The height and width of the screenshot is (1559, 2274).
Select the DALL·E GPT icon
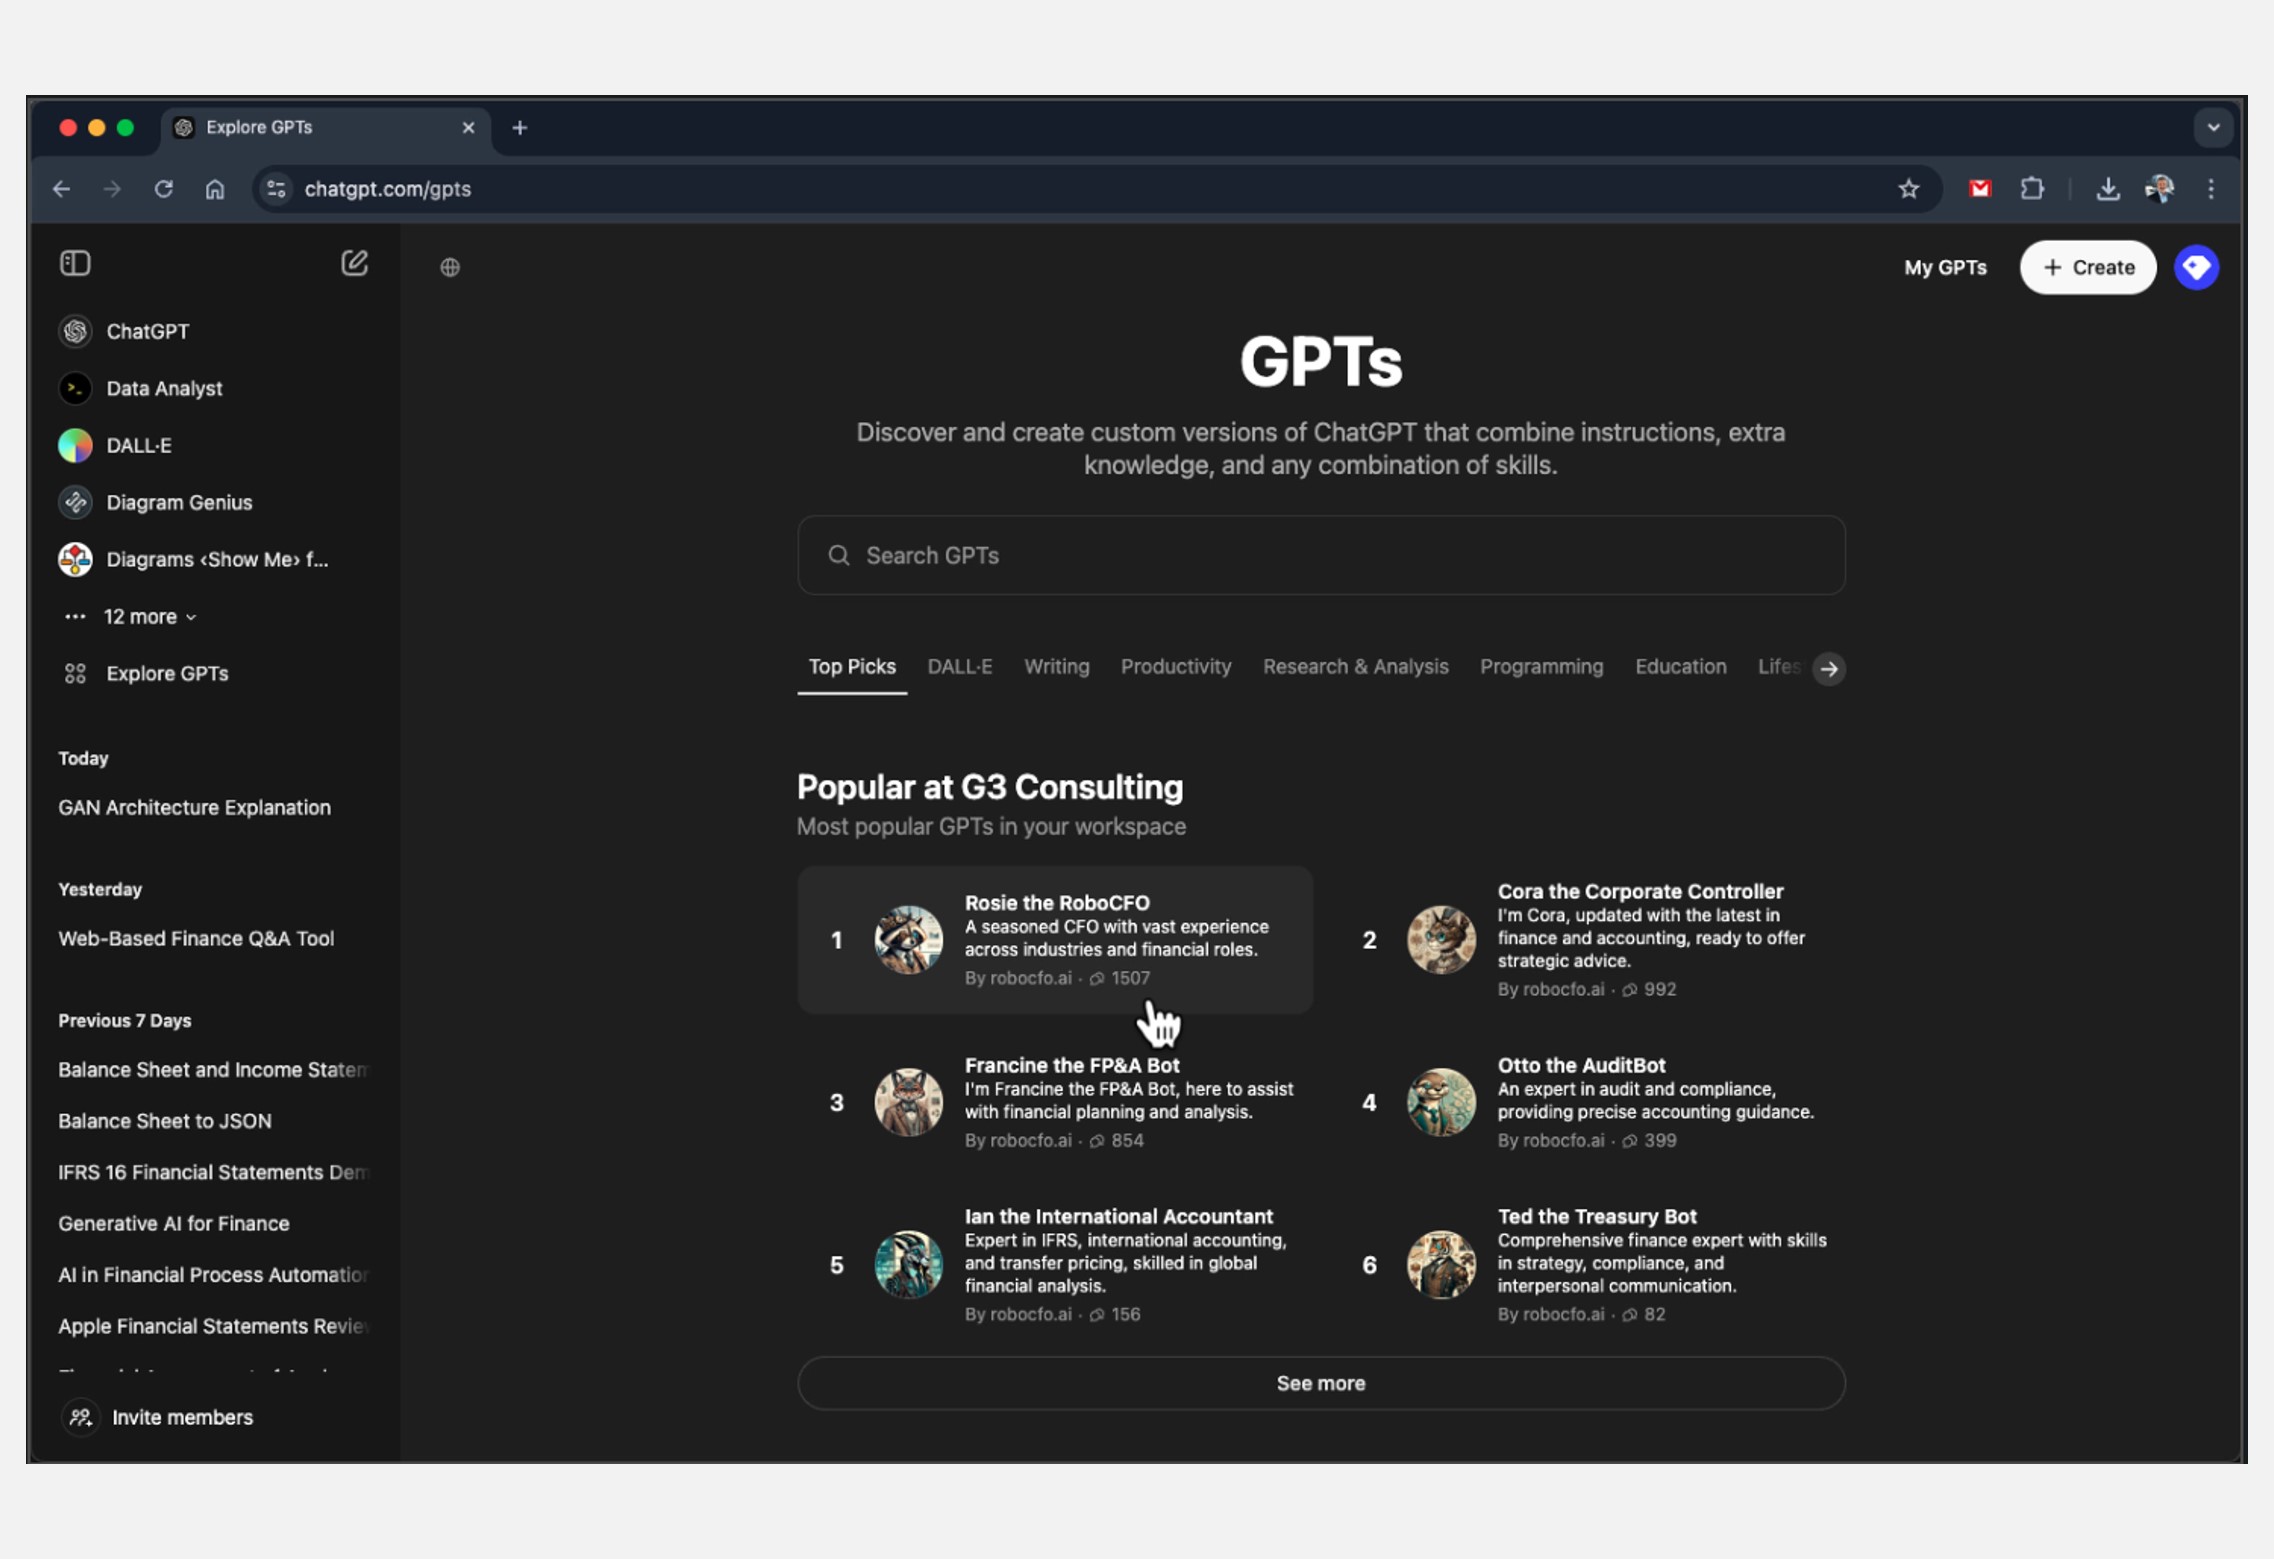tap(75, 446)
